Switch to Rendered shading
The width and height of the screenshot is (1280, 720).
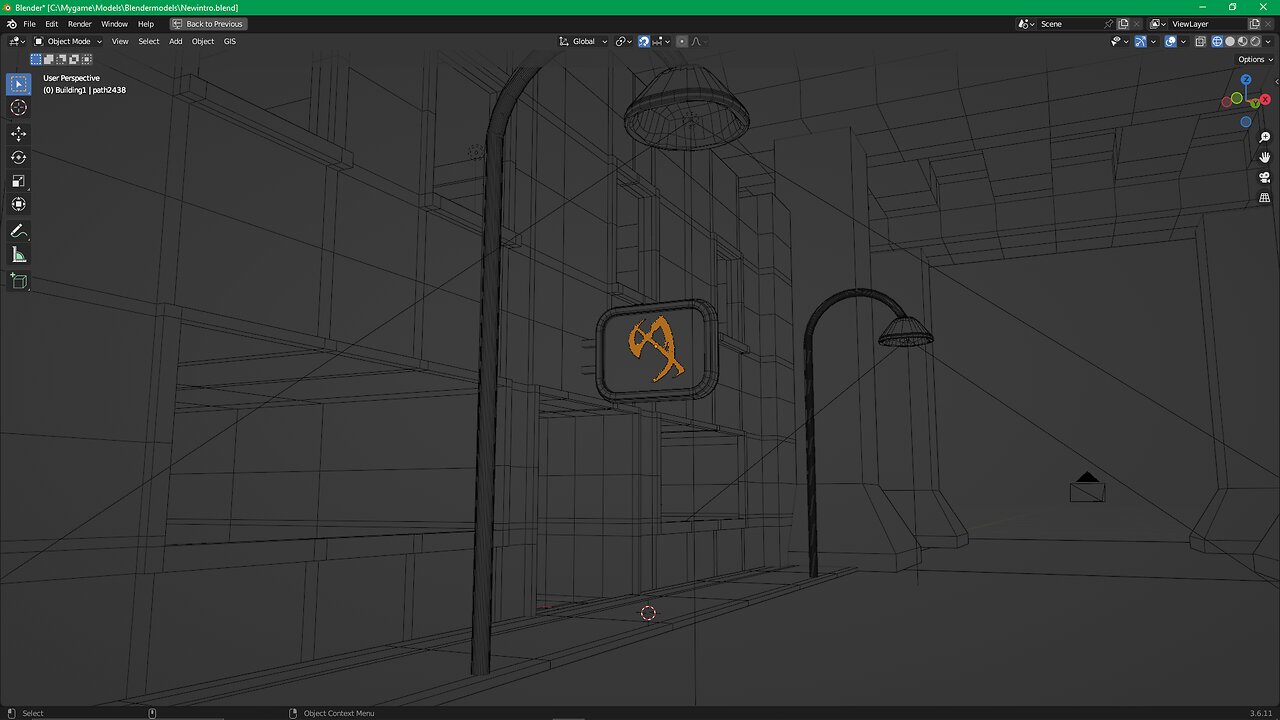tap(1255, 41)
